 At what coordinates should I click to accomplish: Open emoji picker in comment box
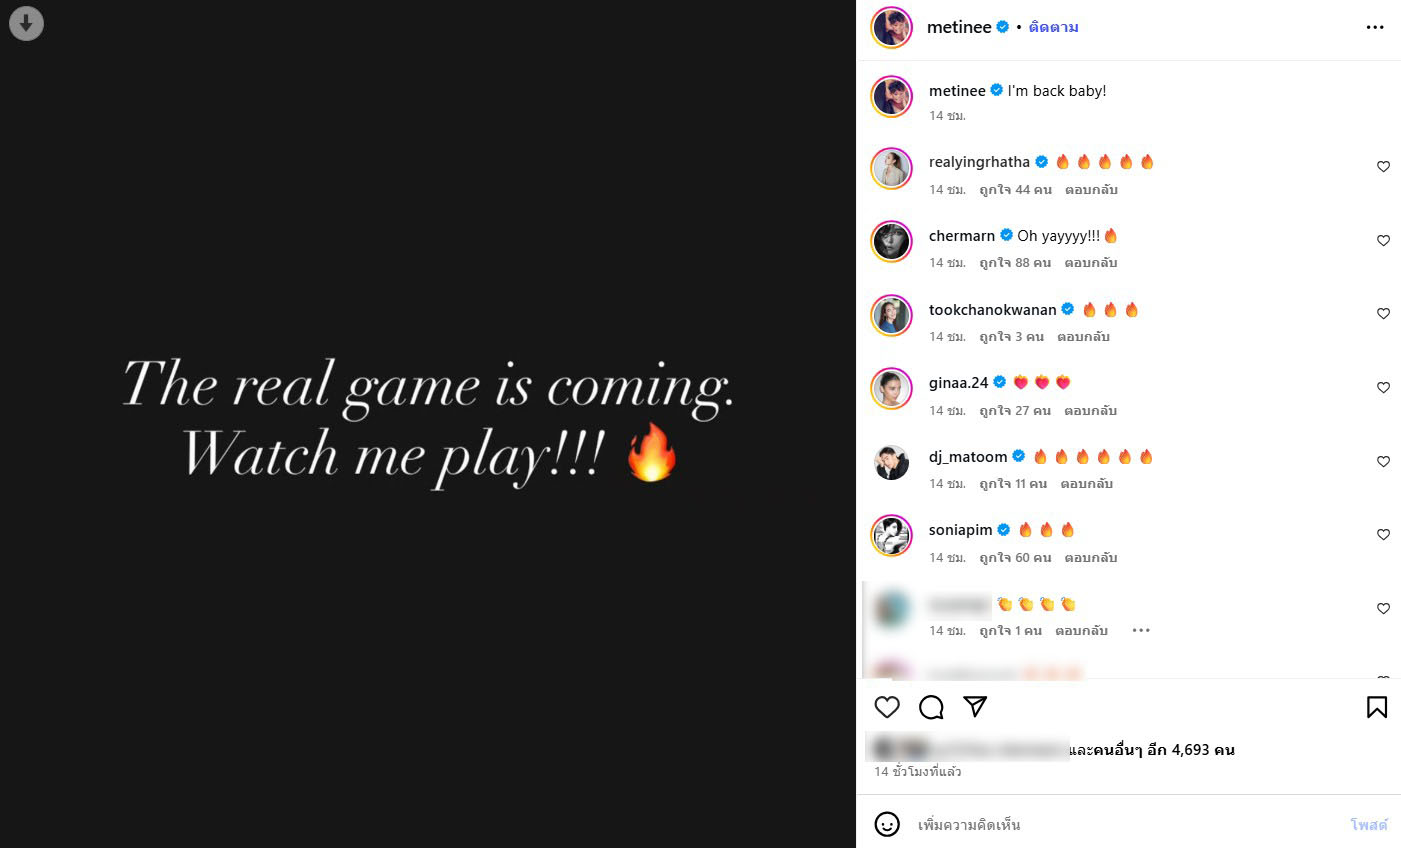coord(887,824)
